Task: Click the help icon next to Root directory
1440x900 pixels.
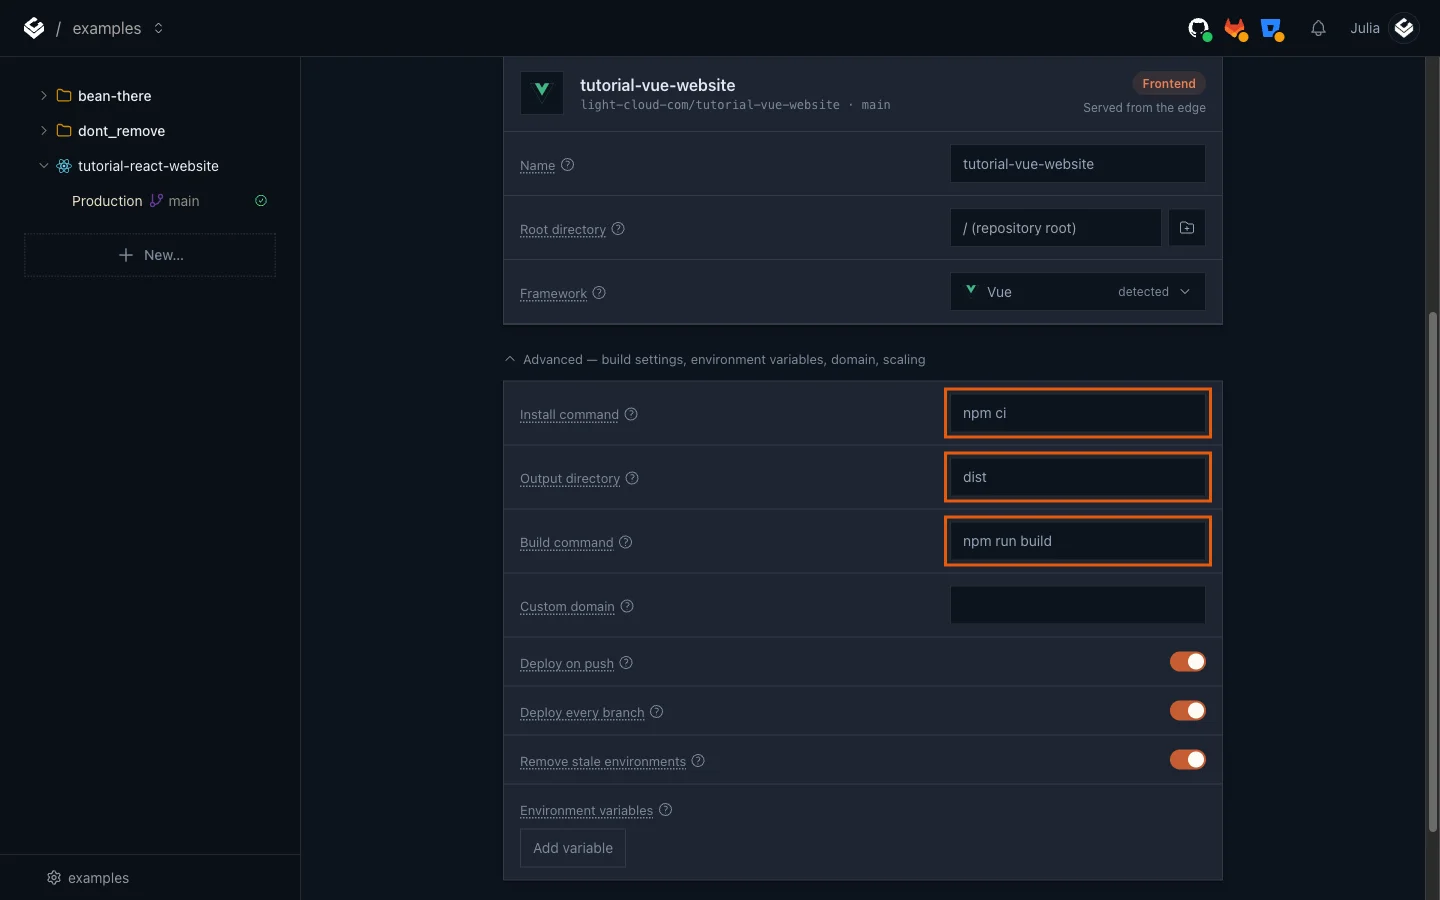Action: (x=618, y=229)
